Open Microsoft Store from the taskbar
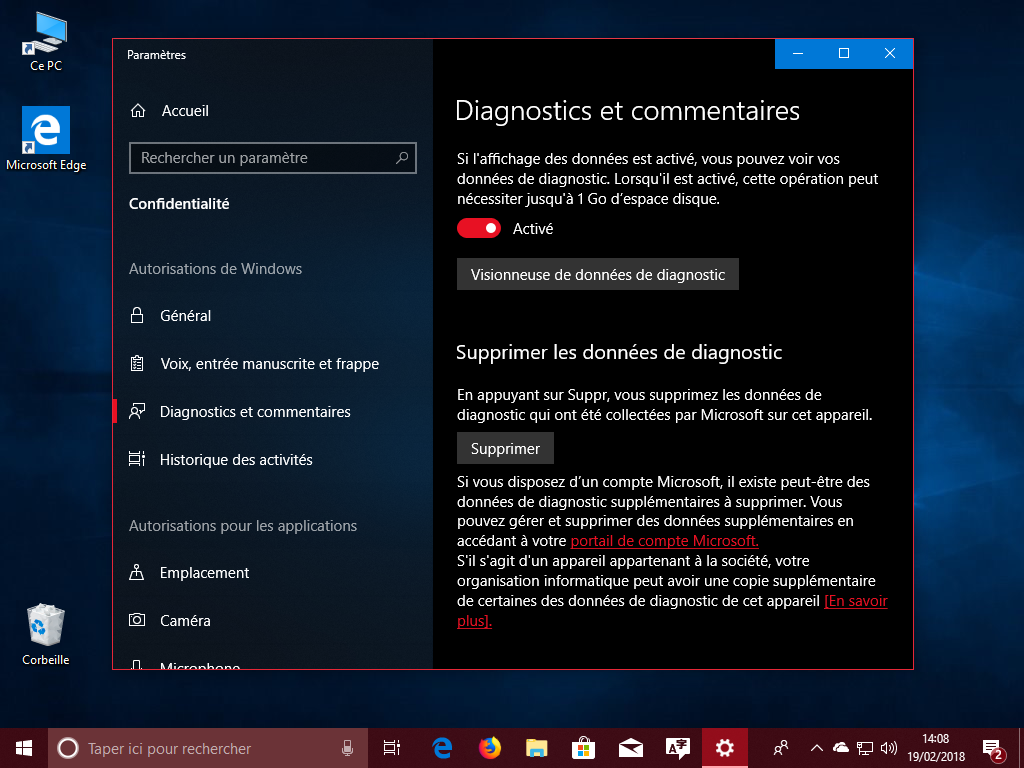This screenshot has width=1024, height=768. (583, 748)
